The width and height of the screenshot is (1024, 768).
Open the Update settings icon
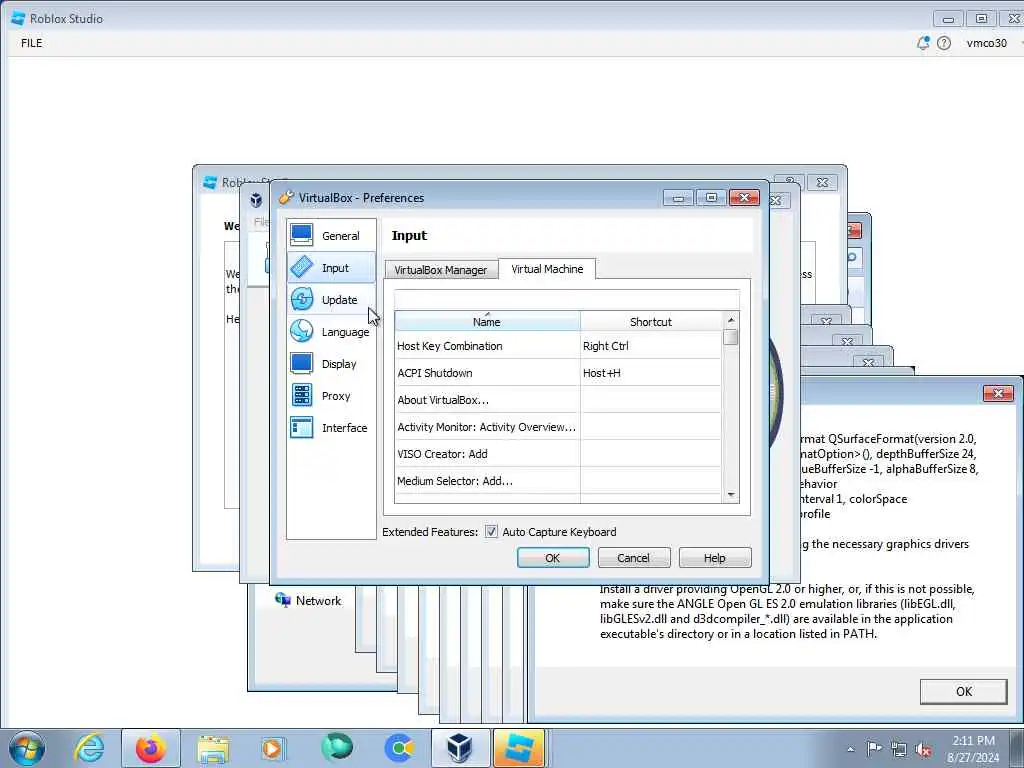coord(302,300)
